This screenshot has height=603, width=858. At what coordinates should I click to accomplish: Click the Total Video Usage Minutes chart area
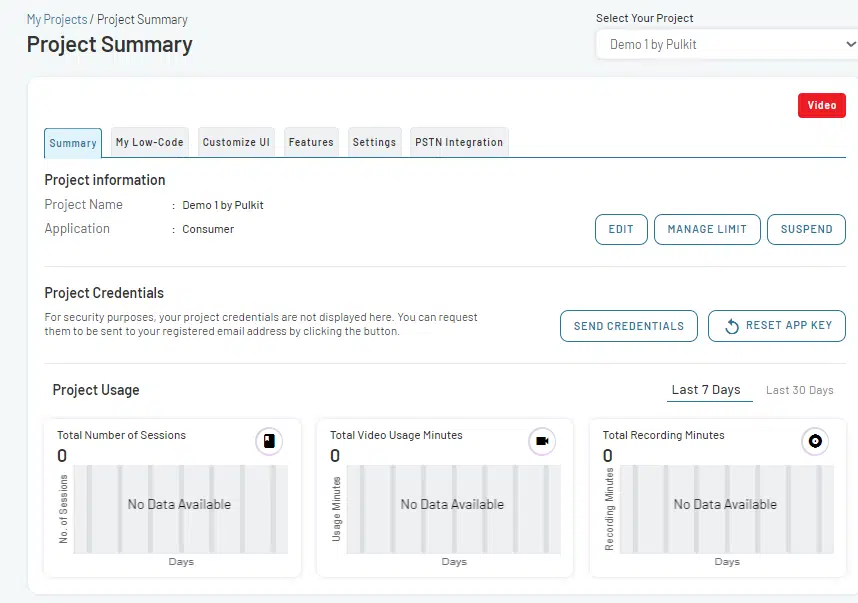tap(452, 509)
